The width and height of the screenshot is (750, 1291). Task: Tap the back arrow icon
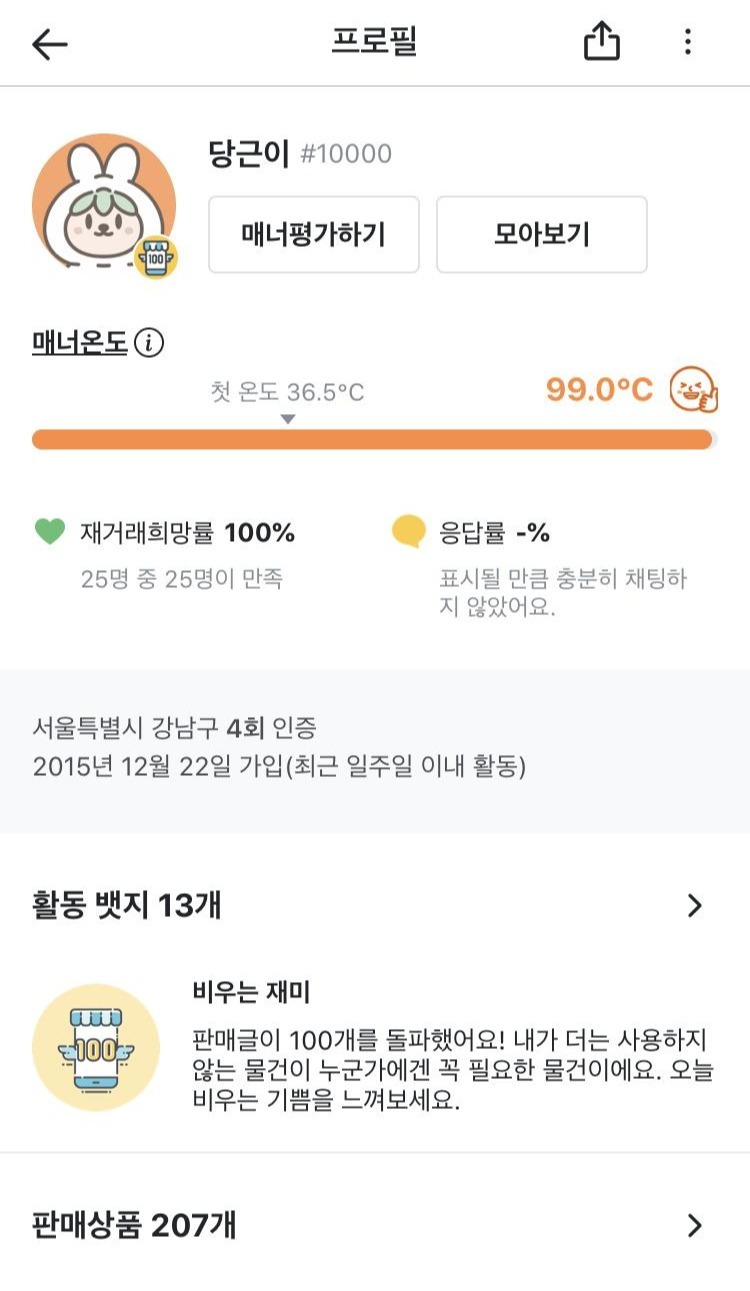click(x=49, y=43)
